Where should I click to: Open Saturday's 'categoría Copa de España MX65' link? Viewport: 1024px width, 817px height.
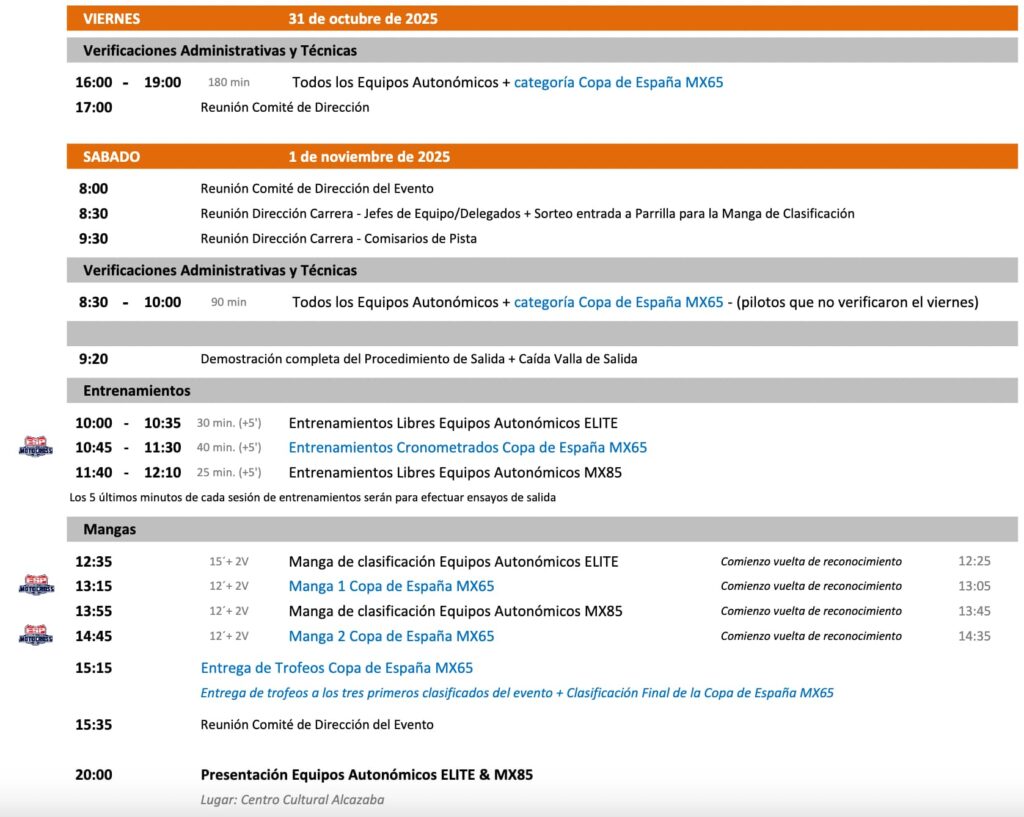click(618, 302)
